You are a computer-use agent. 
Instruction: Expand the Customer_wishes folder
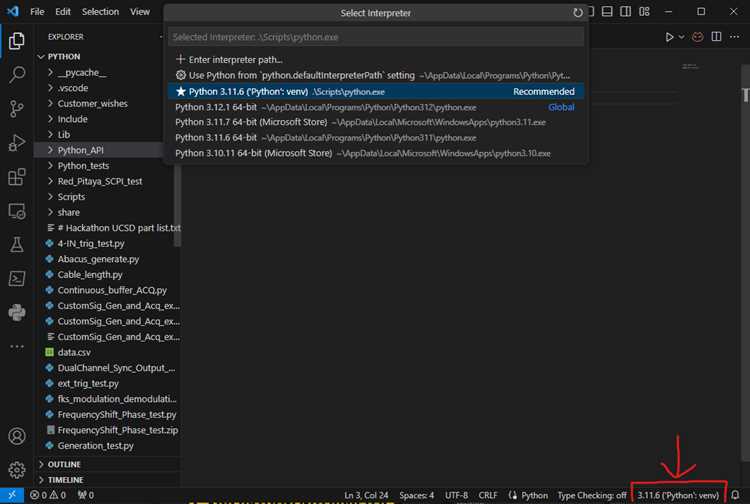(x=88, y=103)
